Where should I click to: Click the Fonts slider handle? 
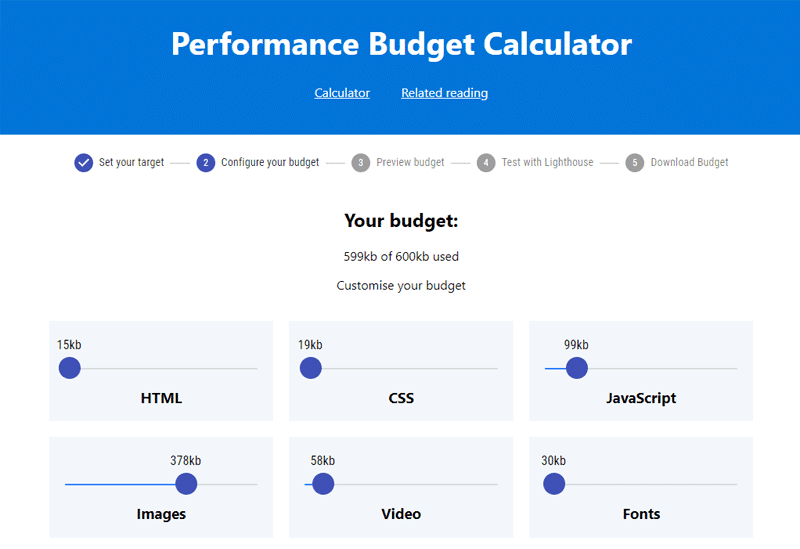554,484
